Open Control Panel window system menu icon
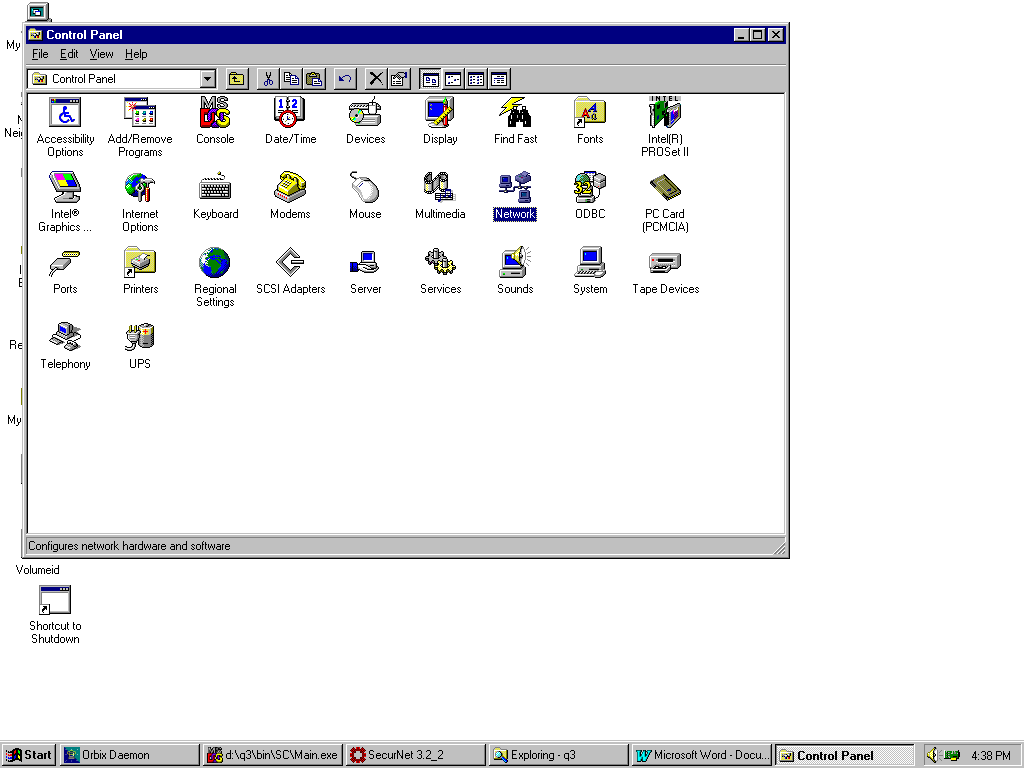The image size is (1024, 768). pos(35,35)
